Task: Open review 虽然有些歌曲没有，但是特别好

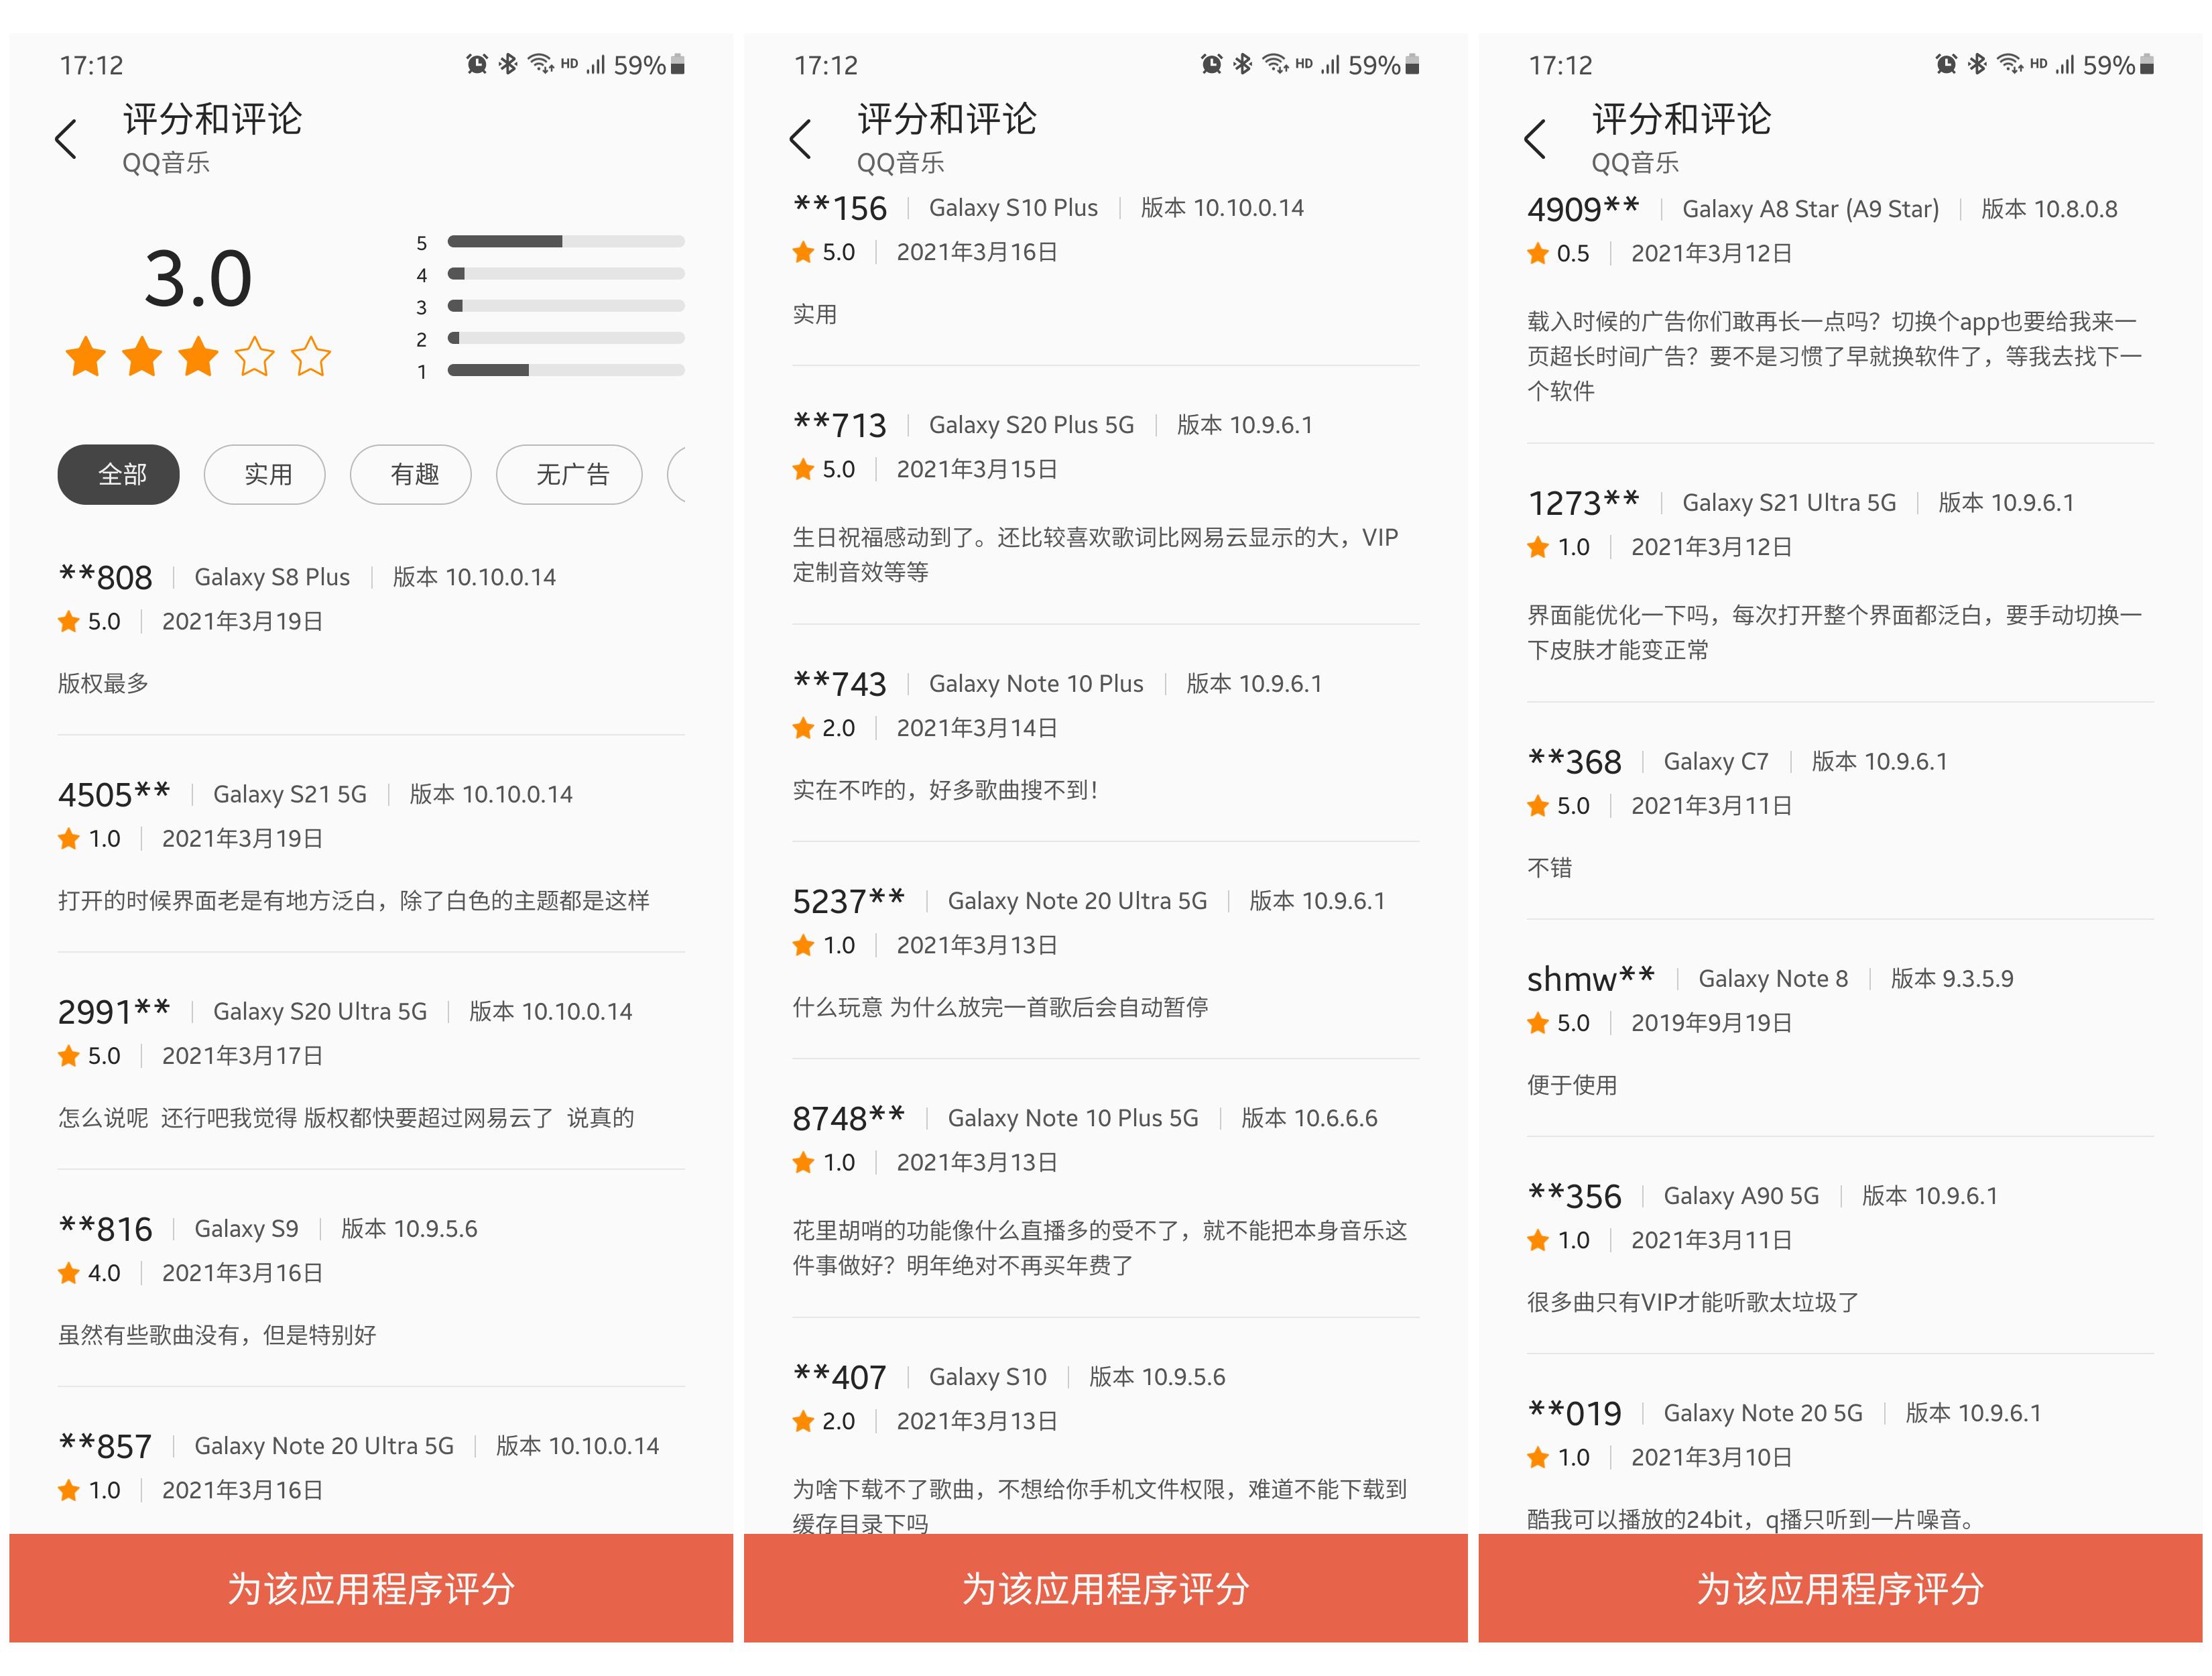Action: (x=217, y=1335)
